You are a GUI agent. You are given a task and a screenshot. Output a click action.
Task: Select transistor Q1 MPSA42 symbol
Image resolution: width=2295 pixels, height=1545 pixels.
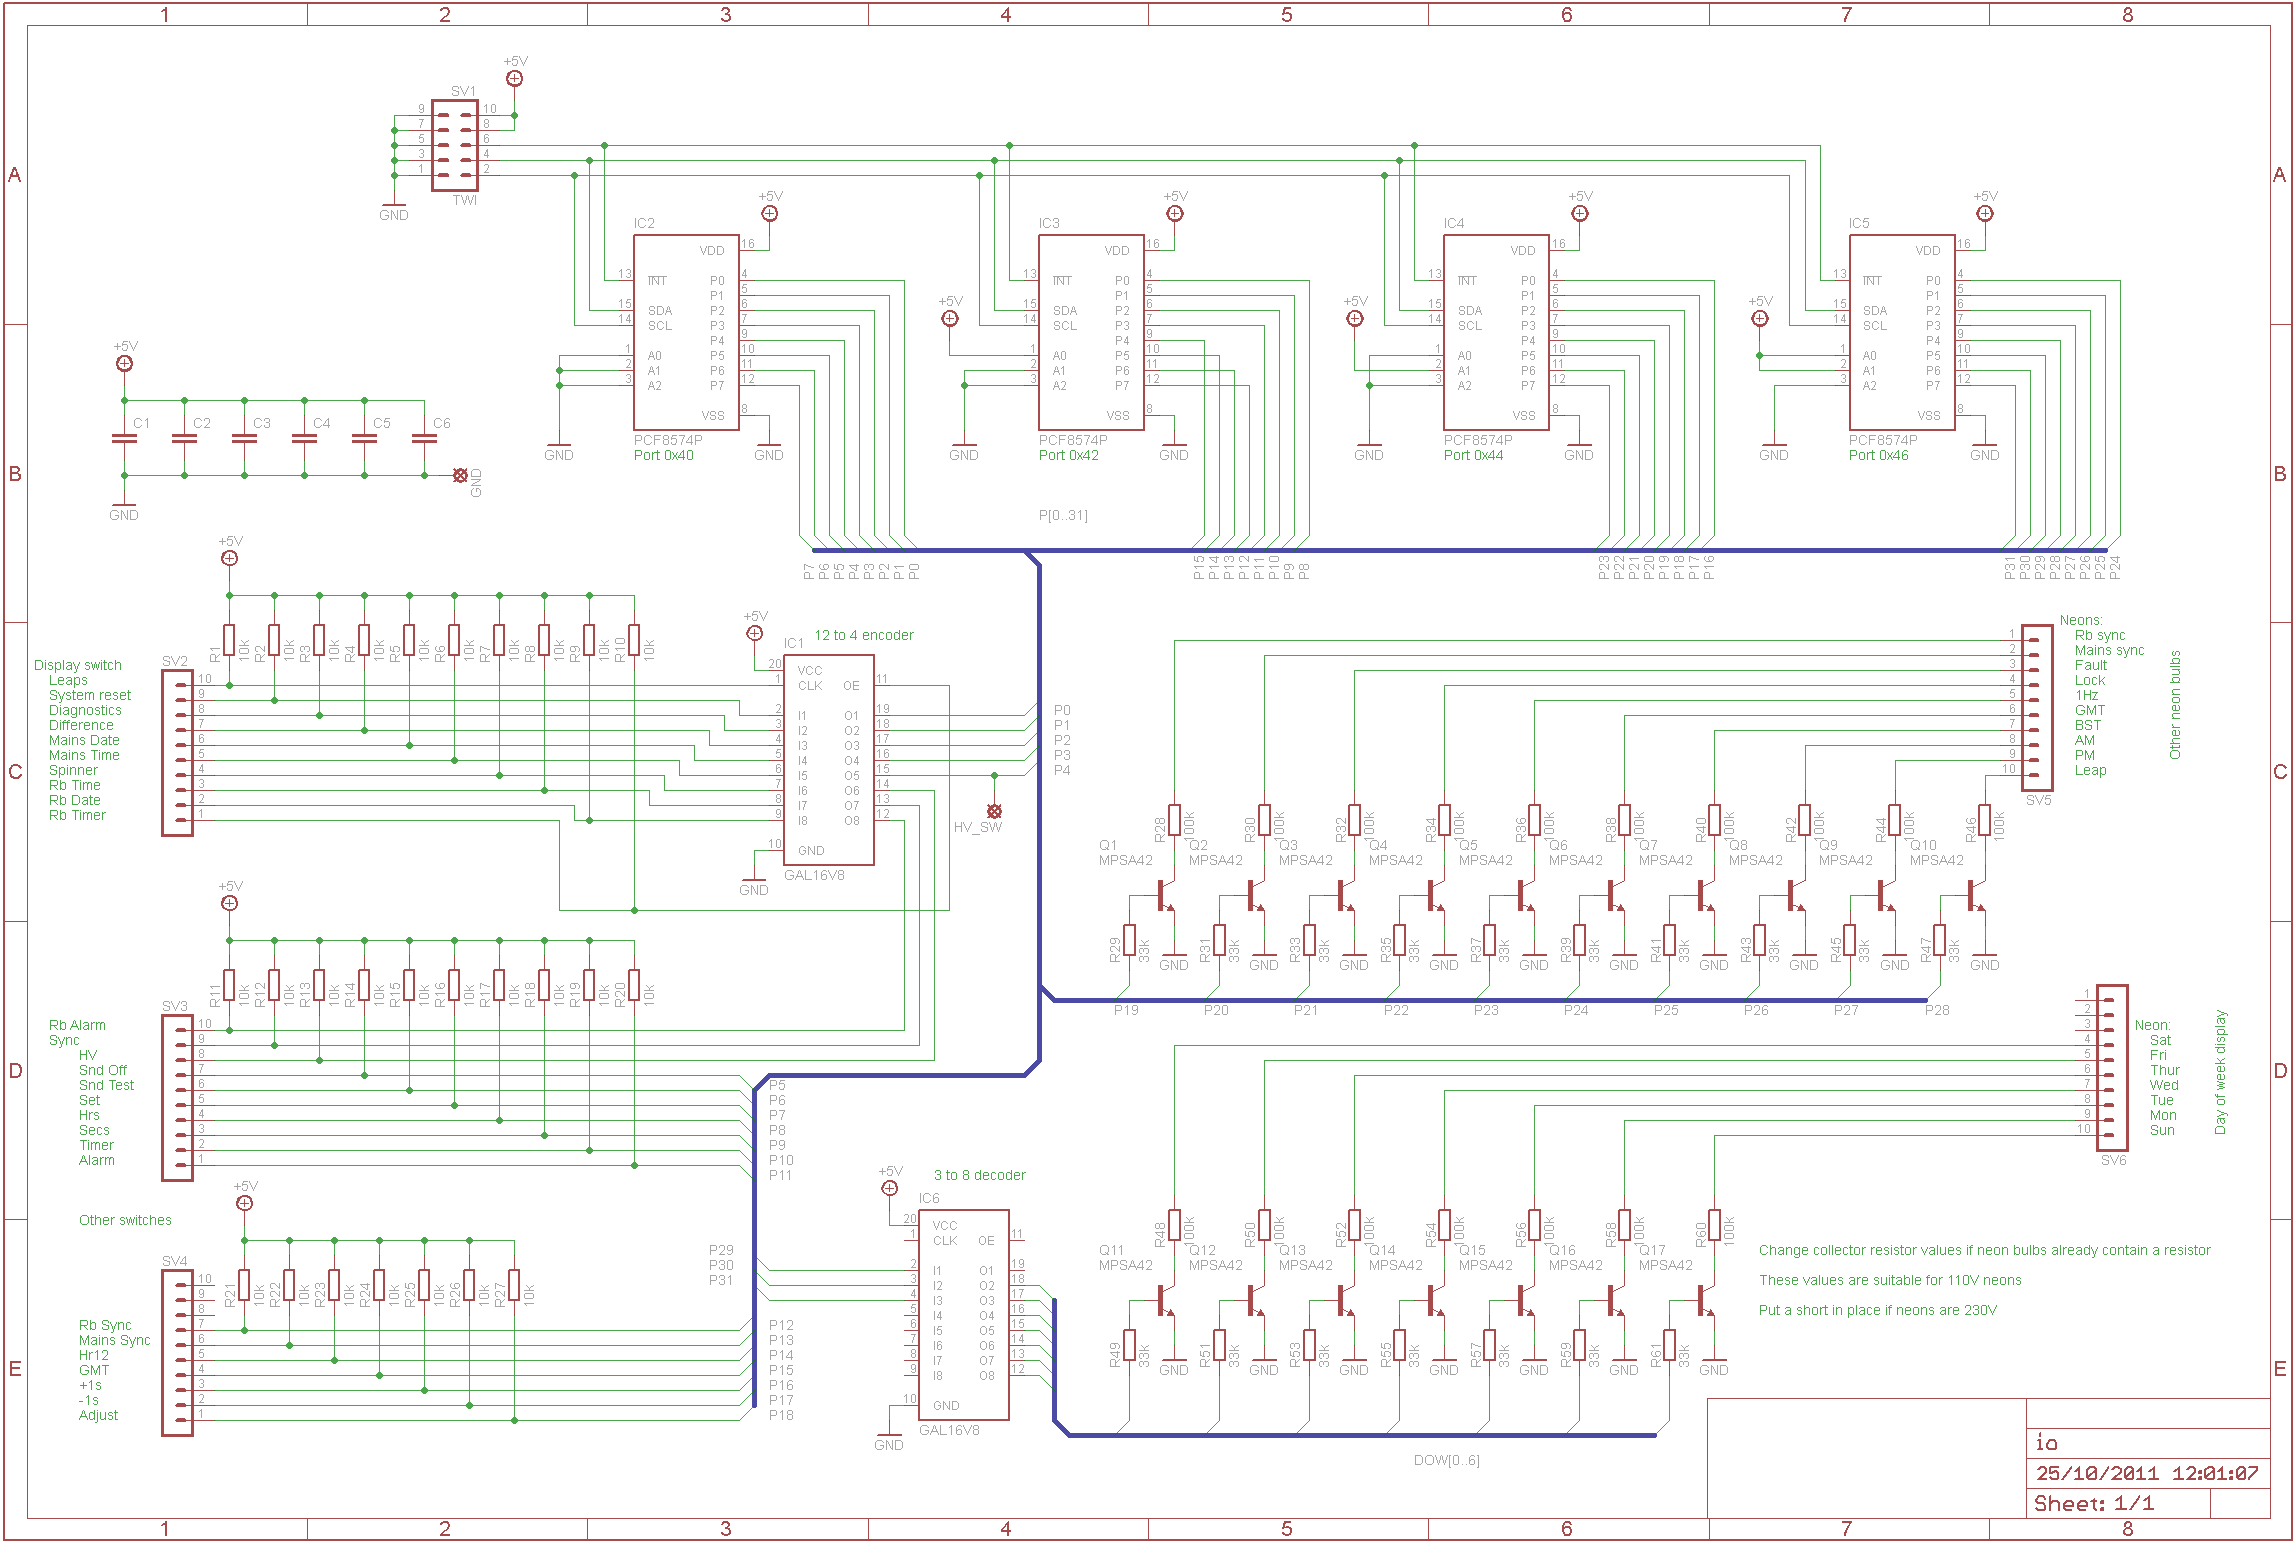click(1164, 895)
